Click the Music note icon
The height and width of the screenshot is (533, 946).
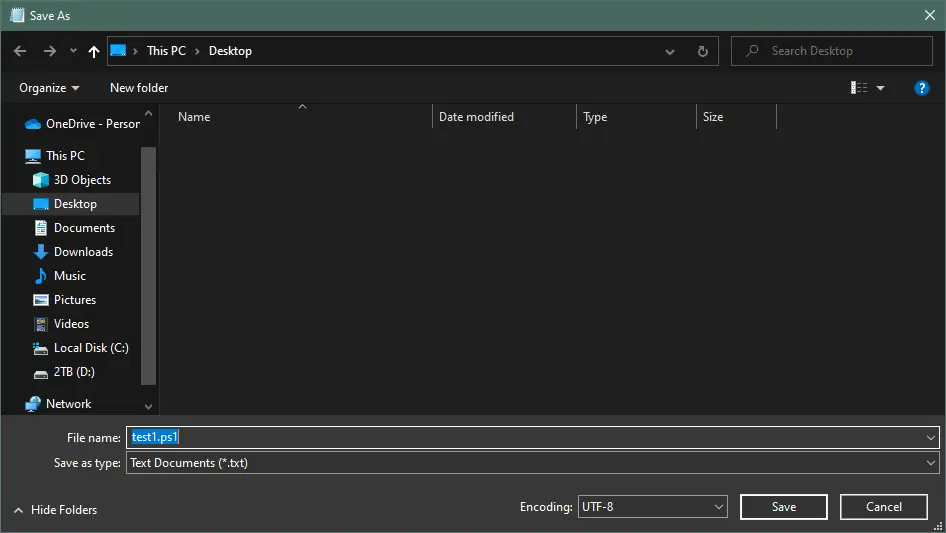[40, 276]
